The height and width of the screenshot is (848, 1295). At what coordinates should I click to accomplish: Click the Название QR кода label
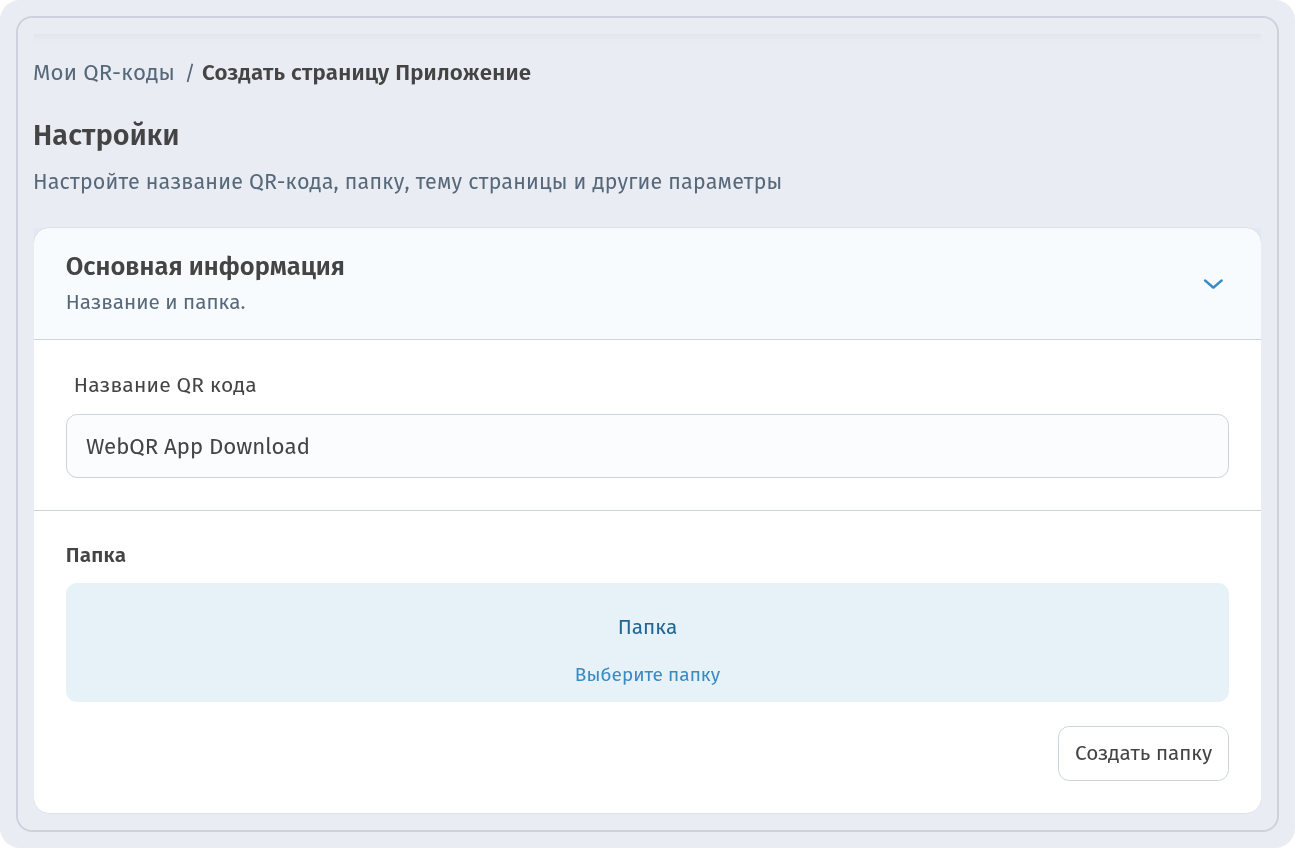(x=165, y=385)
